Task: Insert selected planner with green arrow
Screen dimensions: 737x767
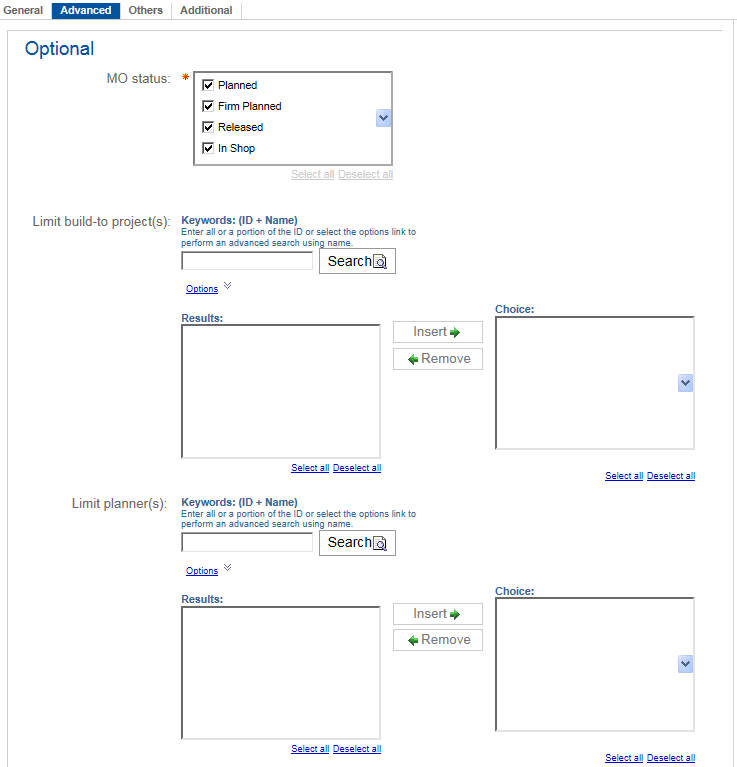Action: (x=437, y=614)
